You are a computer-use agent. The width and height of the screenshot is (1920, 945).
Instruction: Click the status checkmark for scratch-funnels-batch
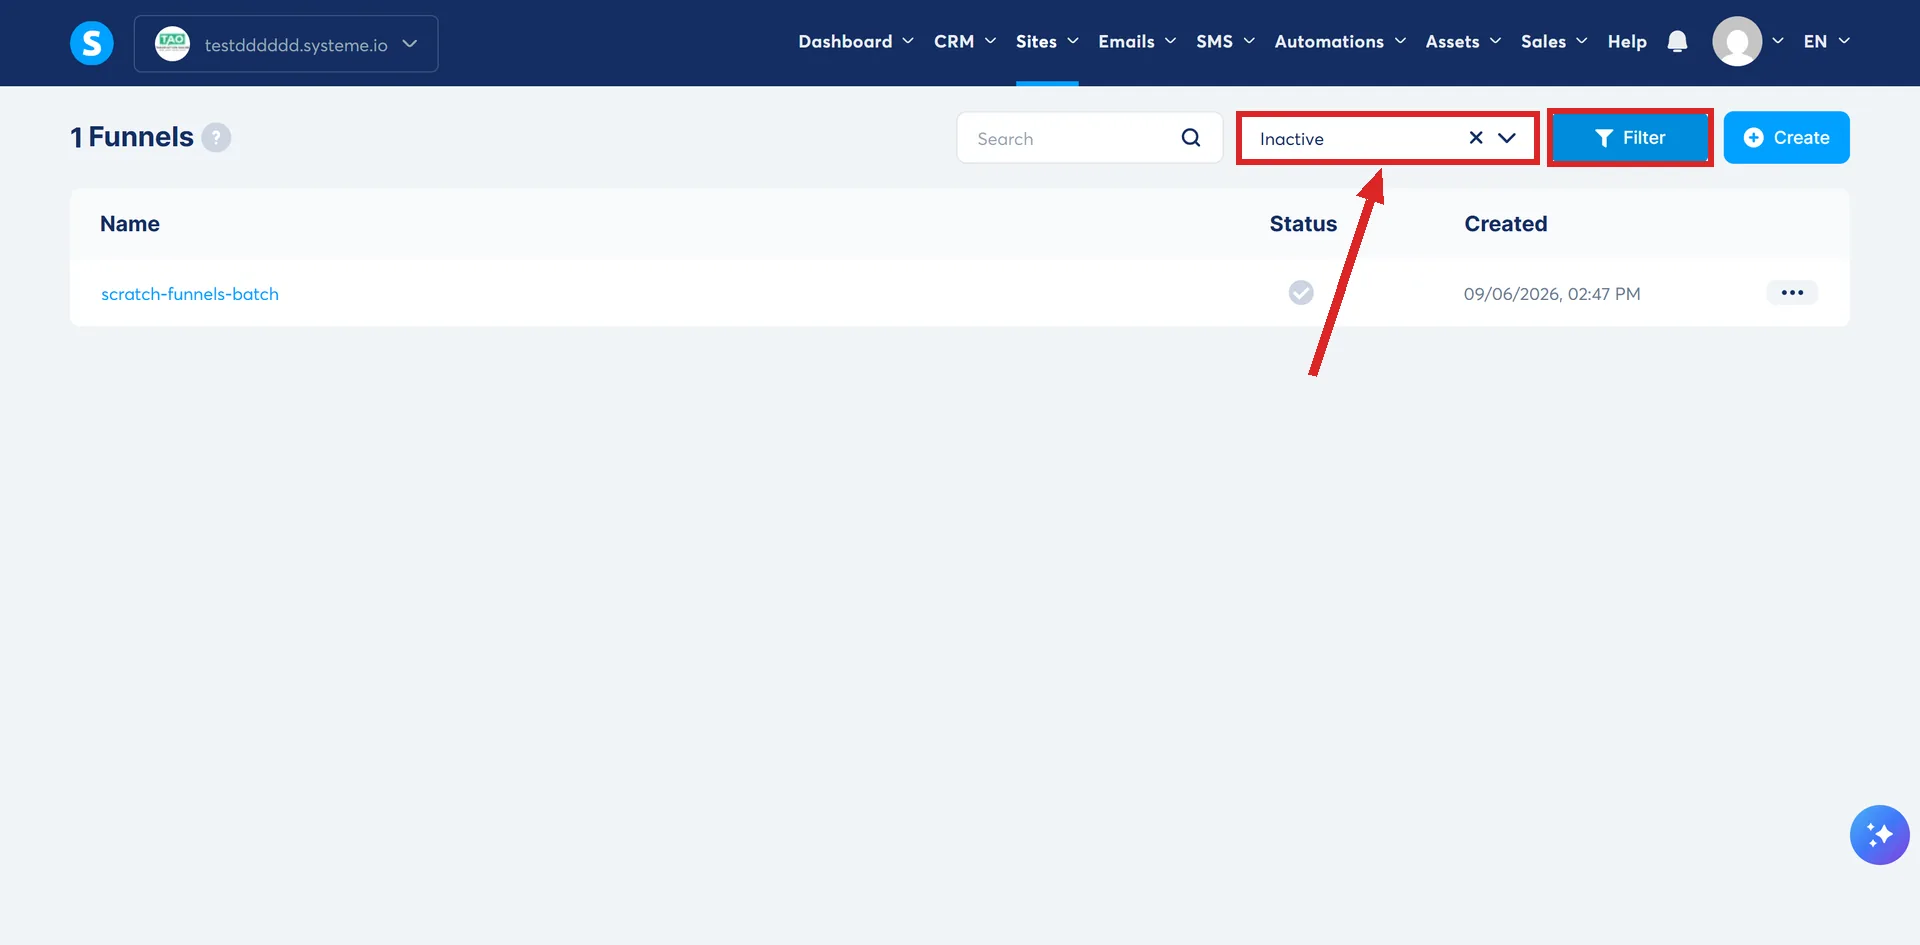point(1301,292)
